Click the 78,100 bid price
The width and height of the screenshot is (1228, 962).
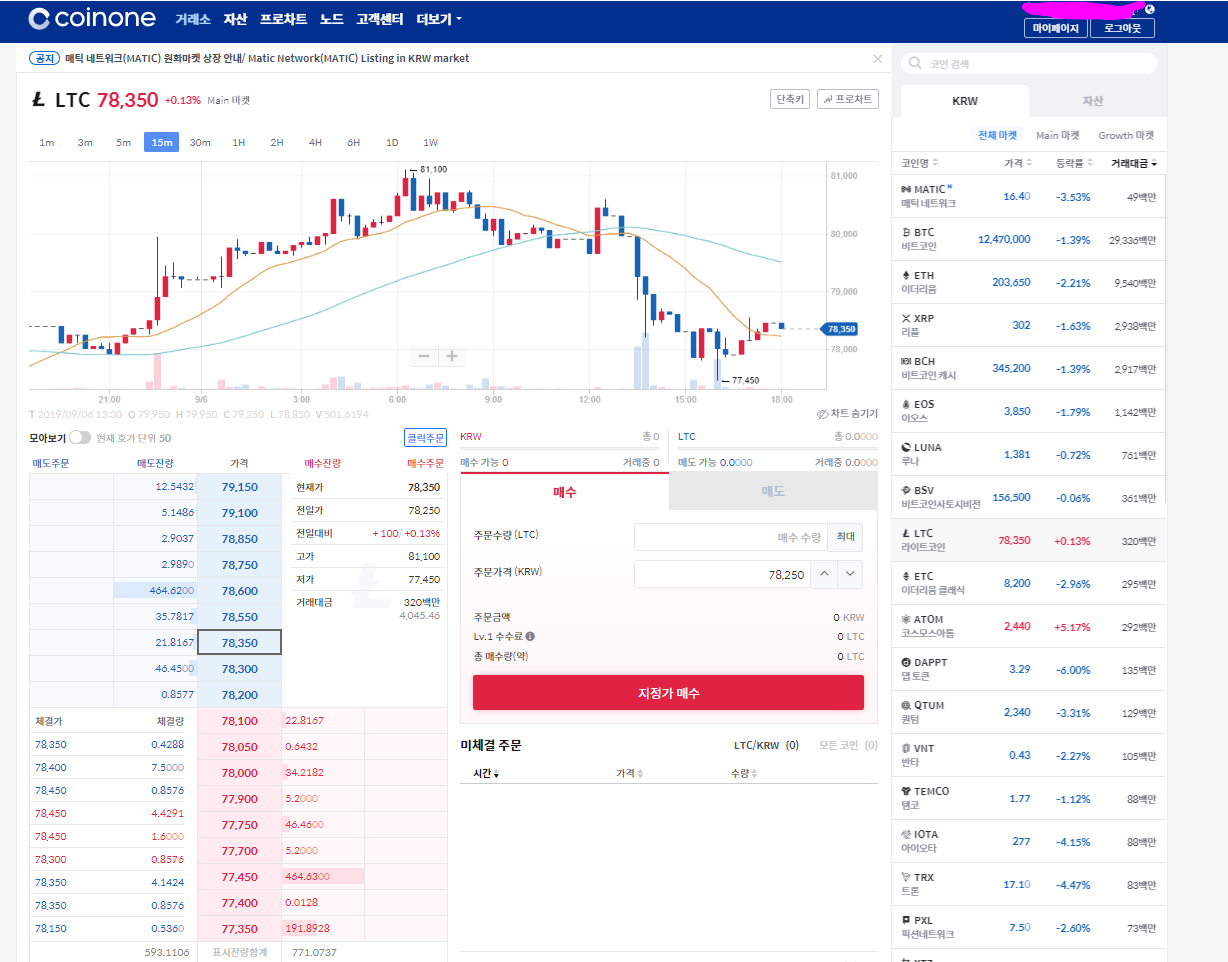point(240,721)
